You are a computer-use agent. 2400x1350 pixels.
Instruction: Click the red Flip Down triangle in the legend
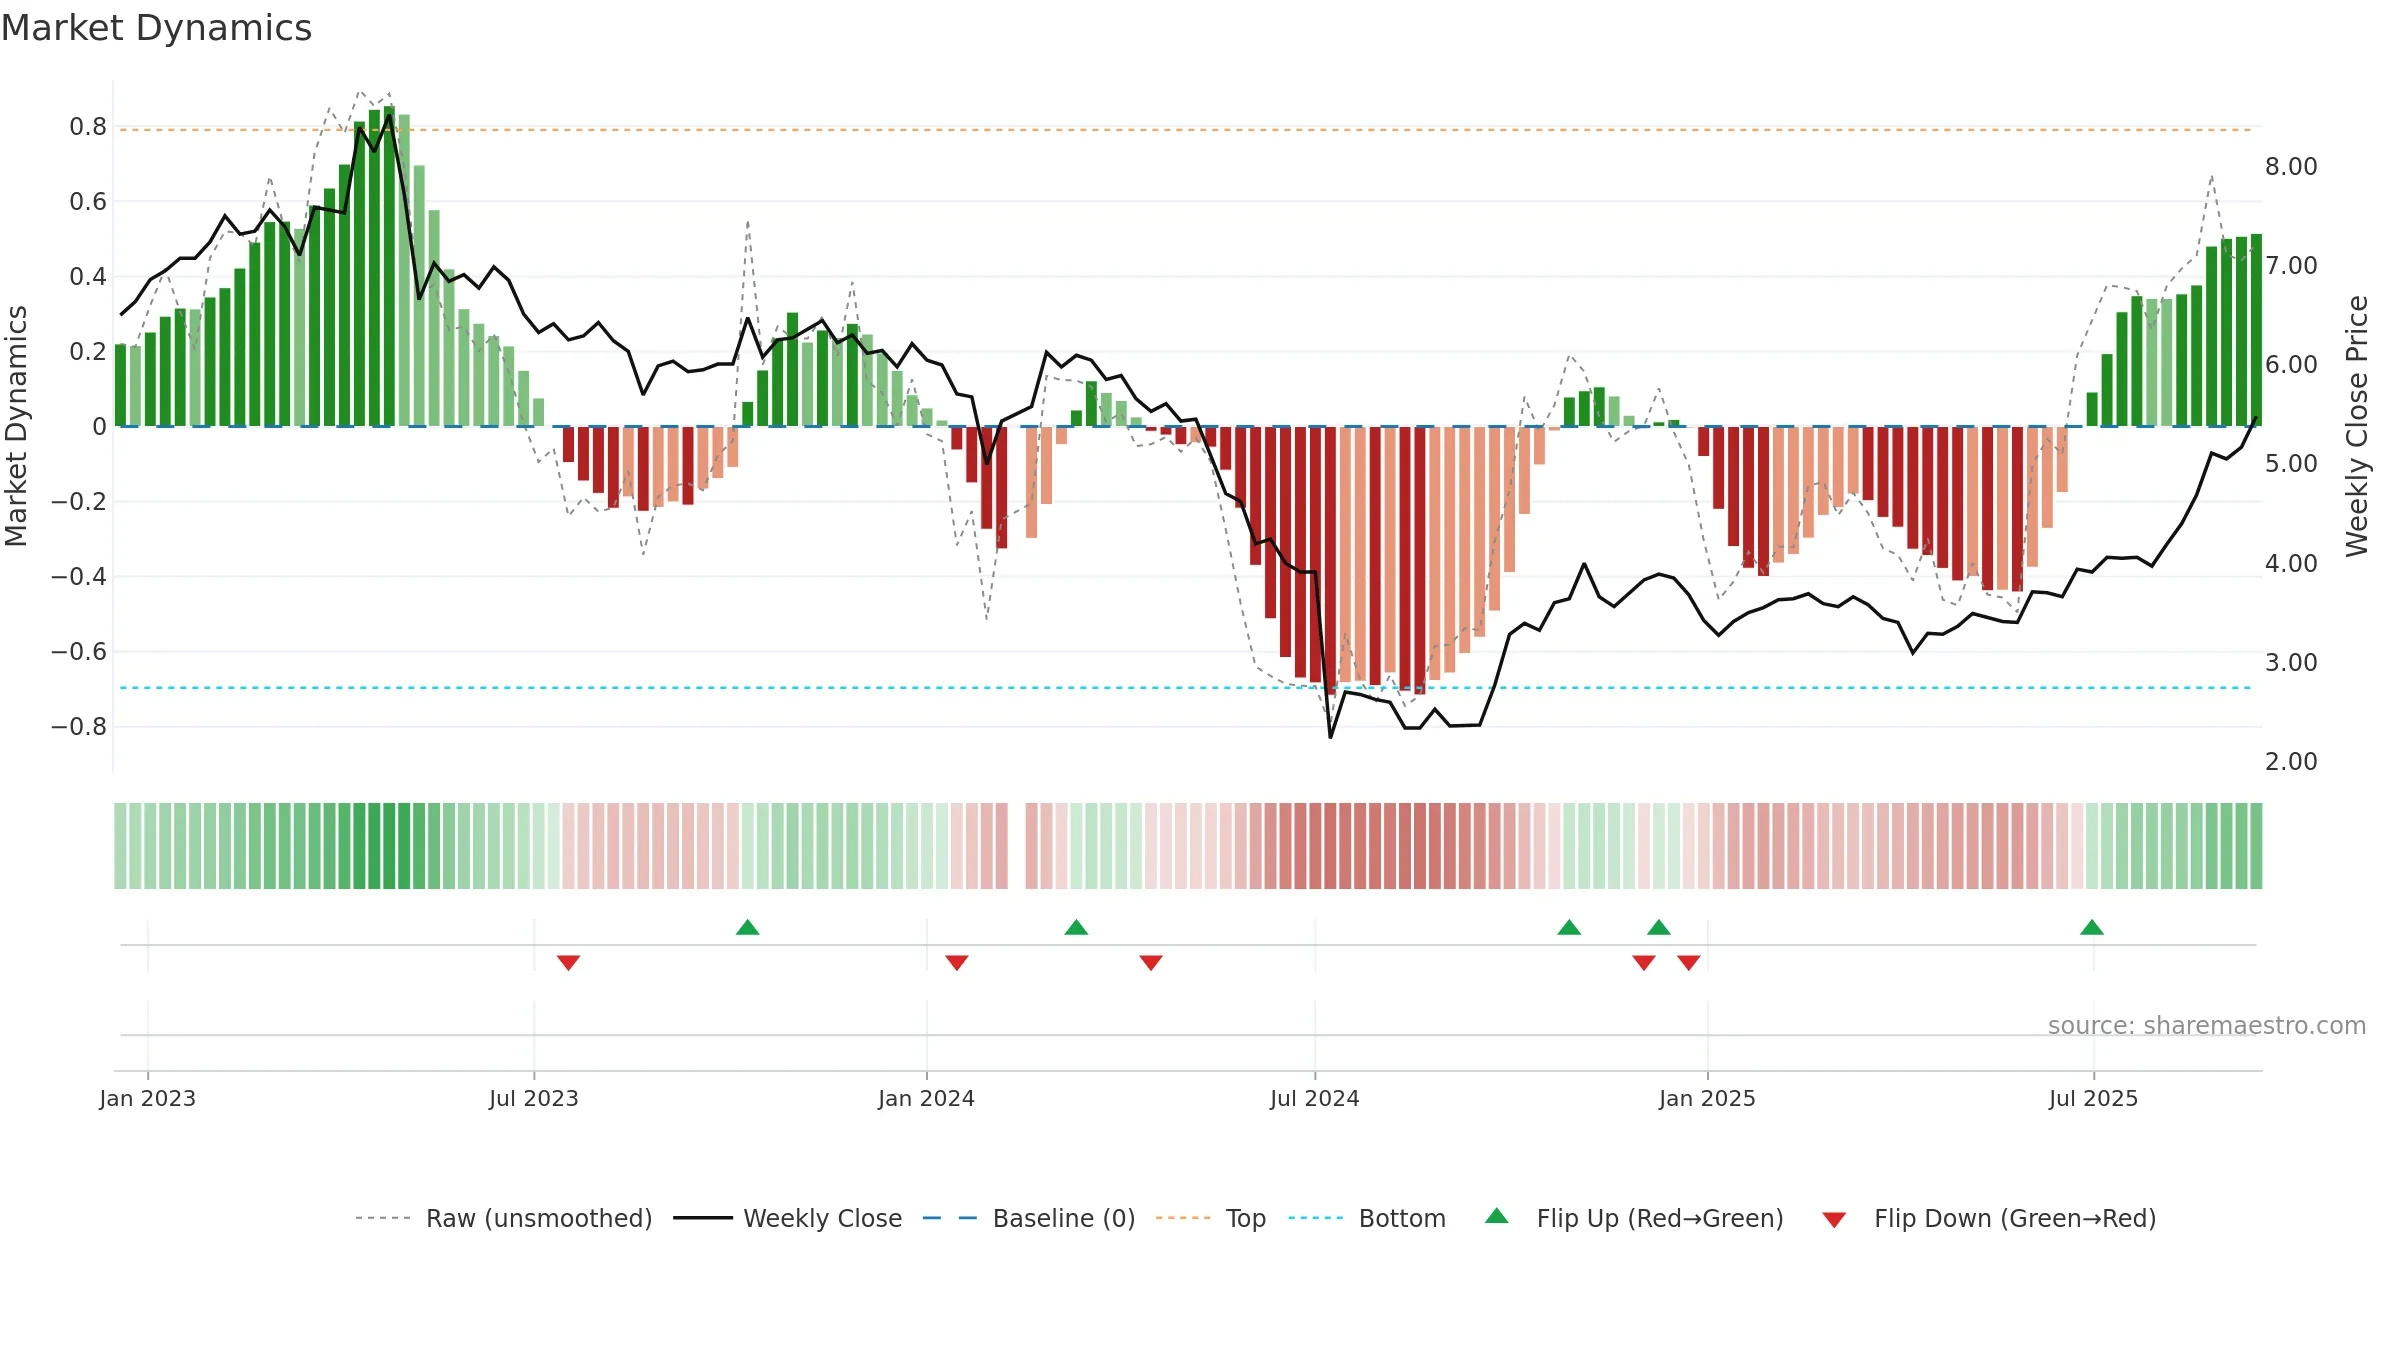point(1834,1220)
